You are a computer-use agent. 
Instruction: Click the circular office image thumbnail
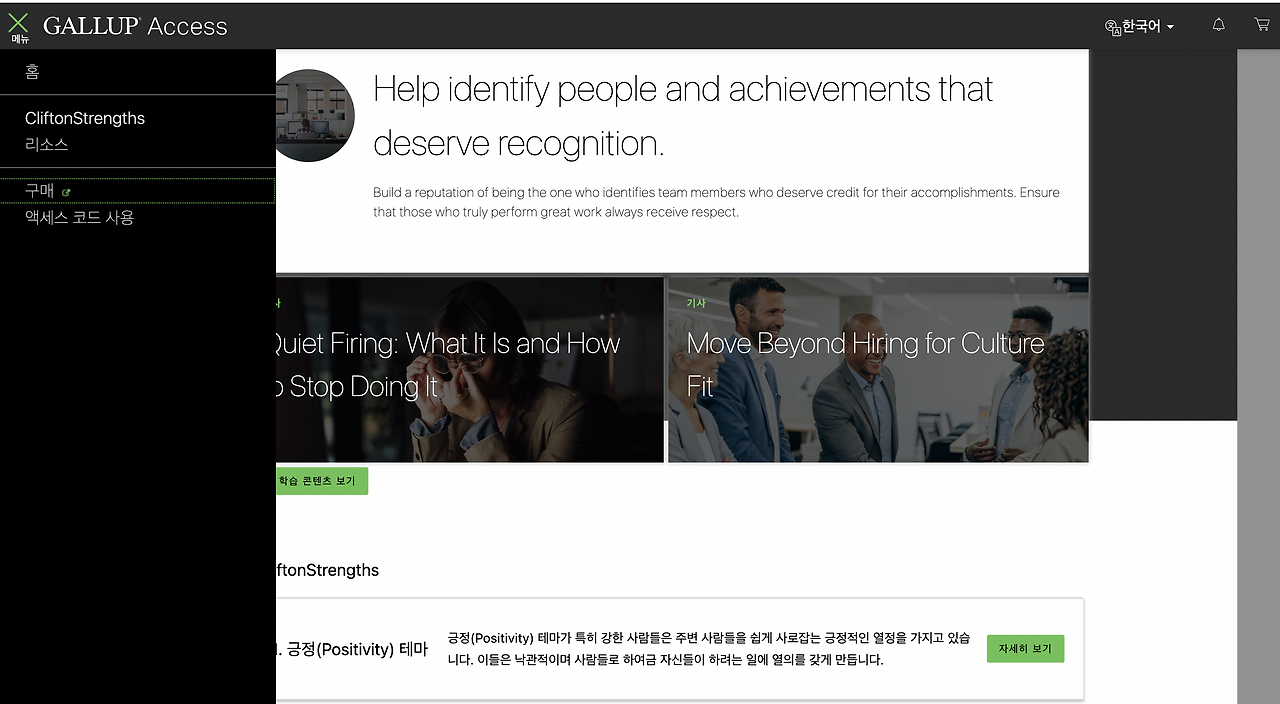coord(314,115)
